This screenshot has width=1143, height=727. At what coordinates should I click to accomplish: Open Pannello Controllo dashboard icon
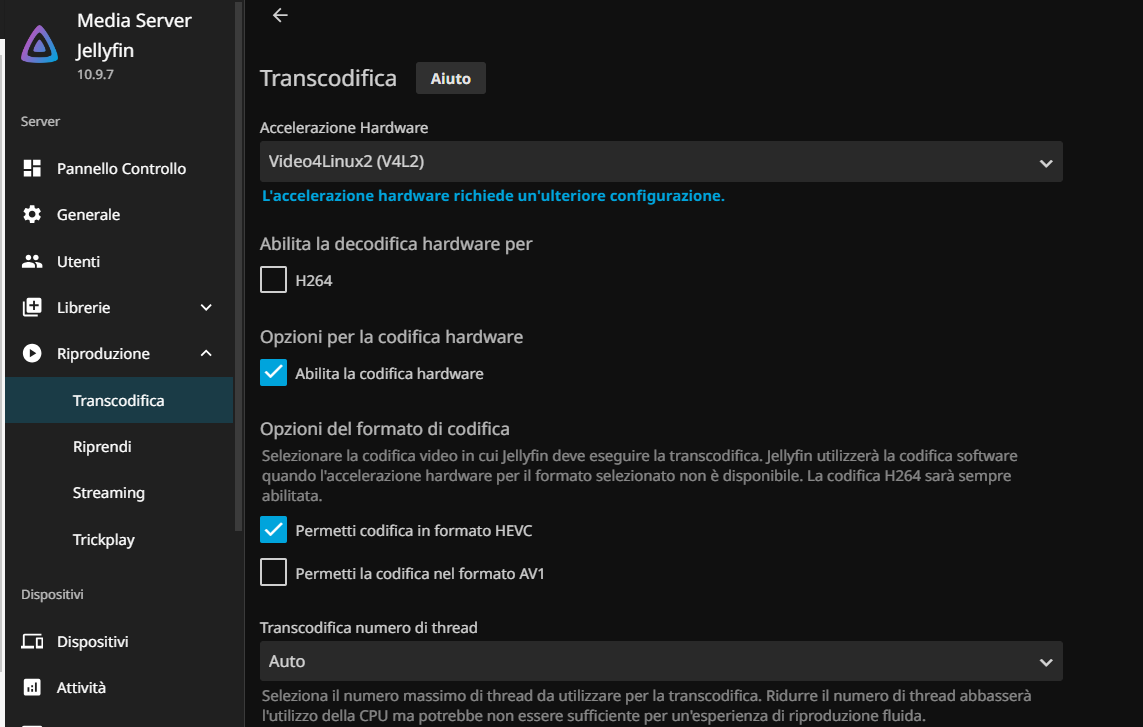[x=32, y=168]
